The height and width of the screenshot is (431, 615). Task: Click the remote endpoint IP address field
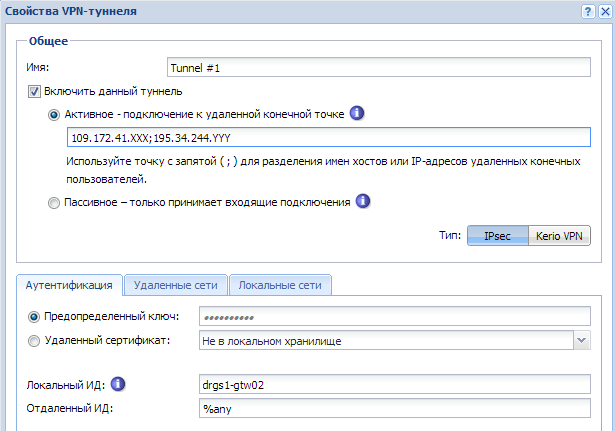point(329,137)
